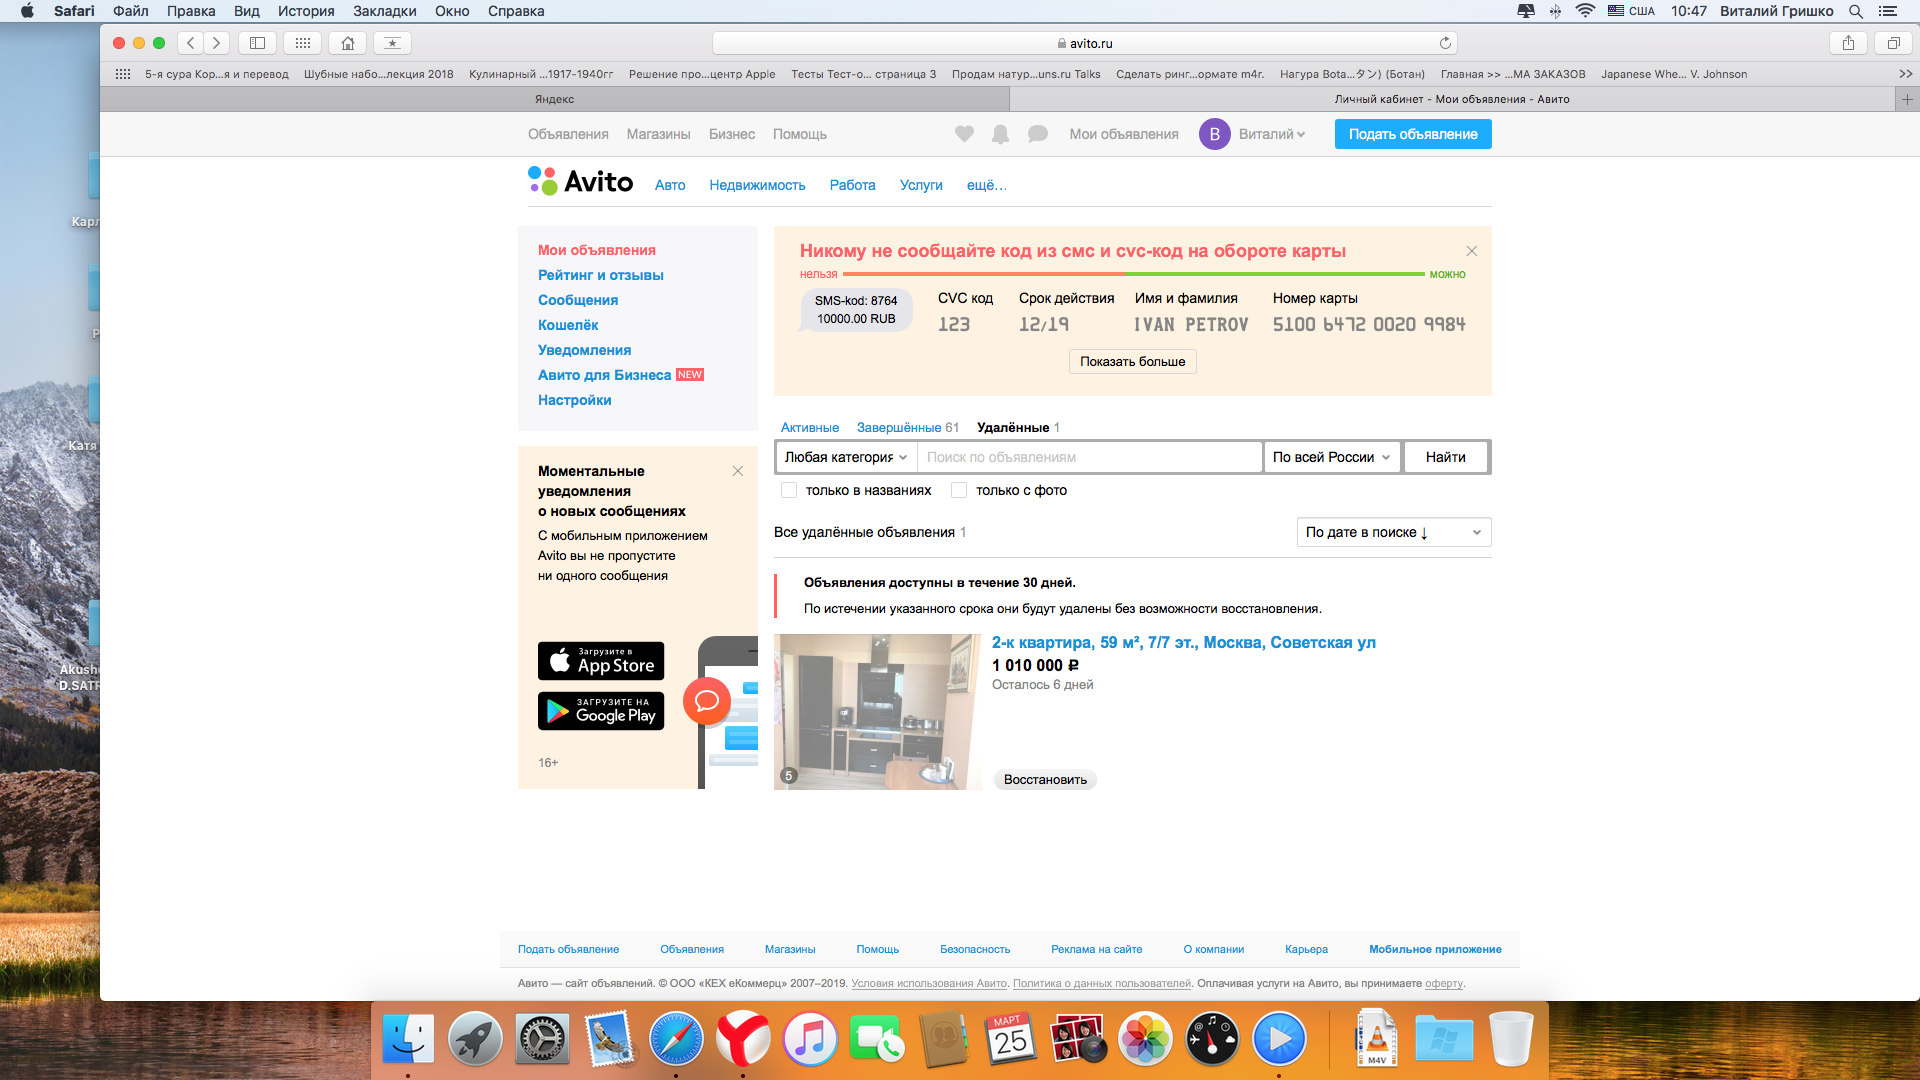Enable 'только с фото' checkbox

click(959, 490)
